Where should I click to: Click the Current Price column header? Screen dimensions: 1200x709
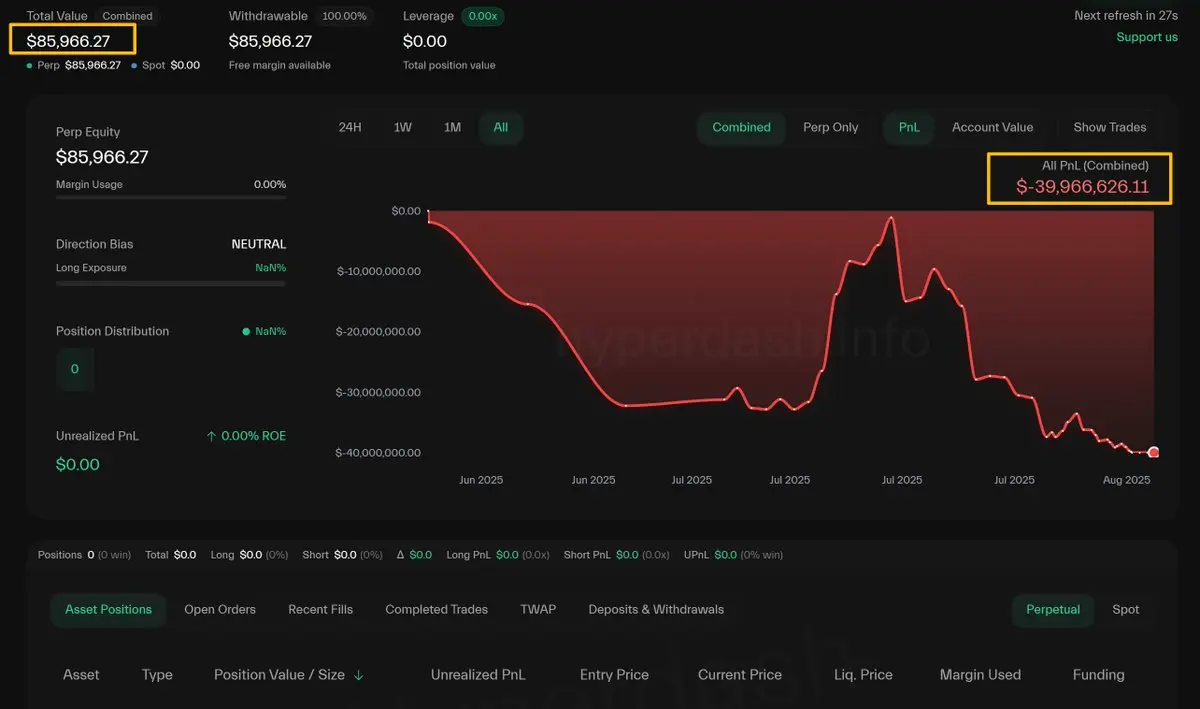click(740, 675)
